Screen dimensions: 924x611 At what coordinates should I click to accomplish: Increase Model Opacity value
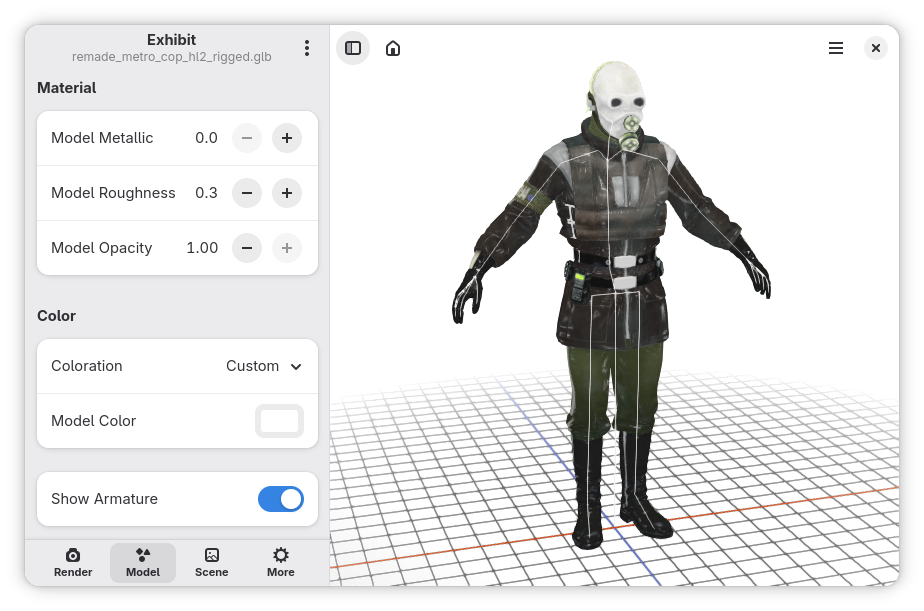[x=287, y=248]
